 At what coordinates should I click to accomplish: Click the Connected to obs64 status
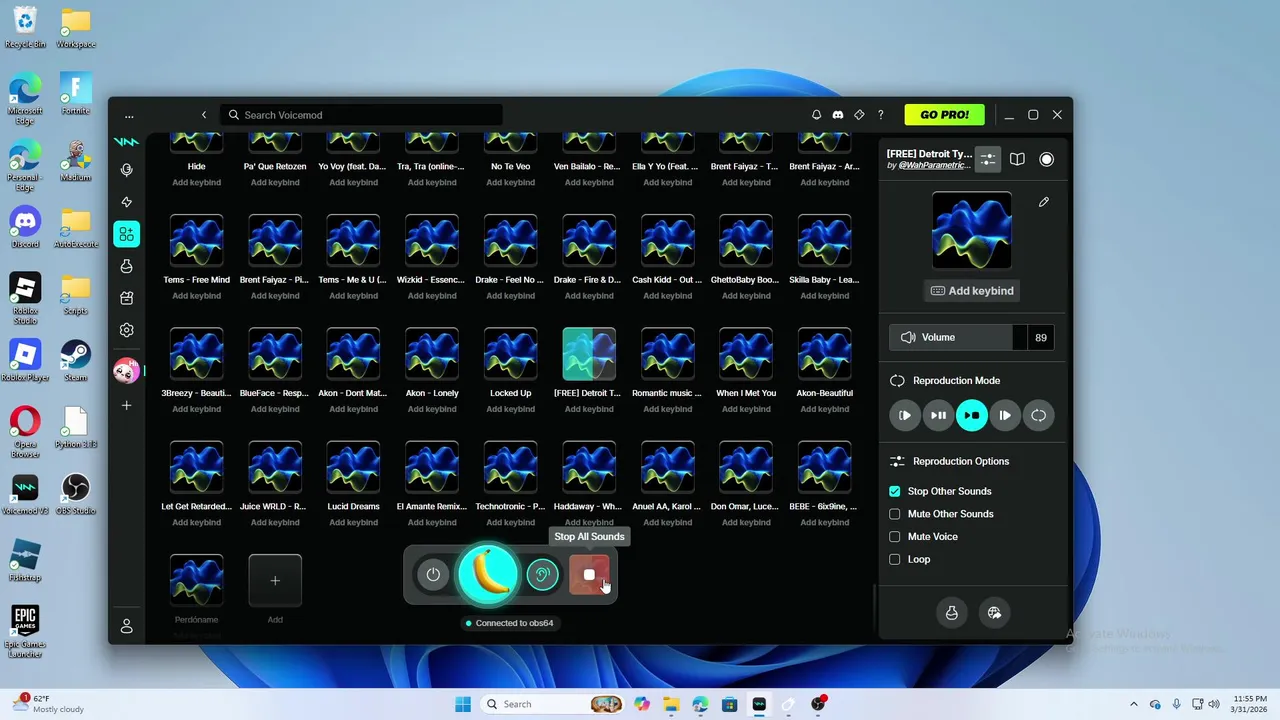[x=509, y=623]
